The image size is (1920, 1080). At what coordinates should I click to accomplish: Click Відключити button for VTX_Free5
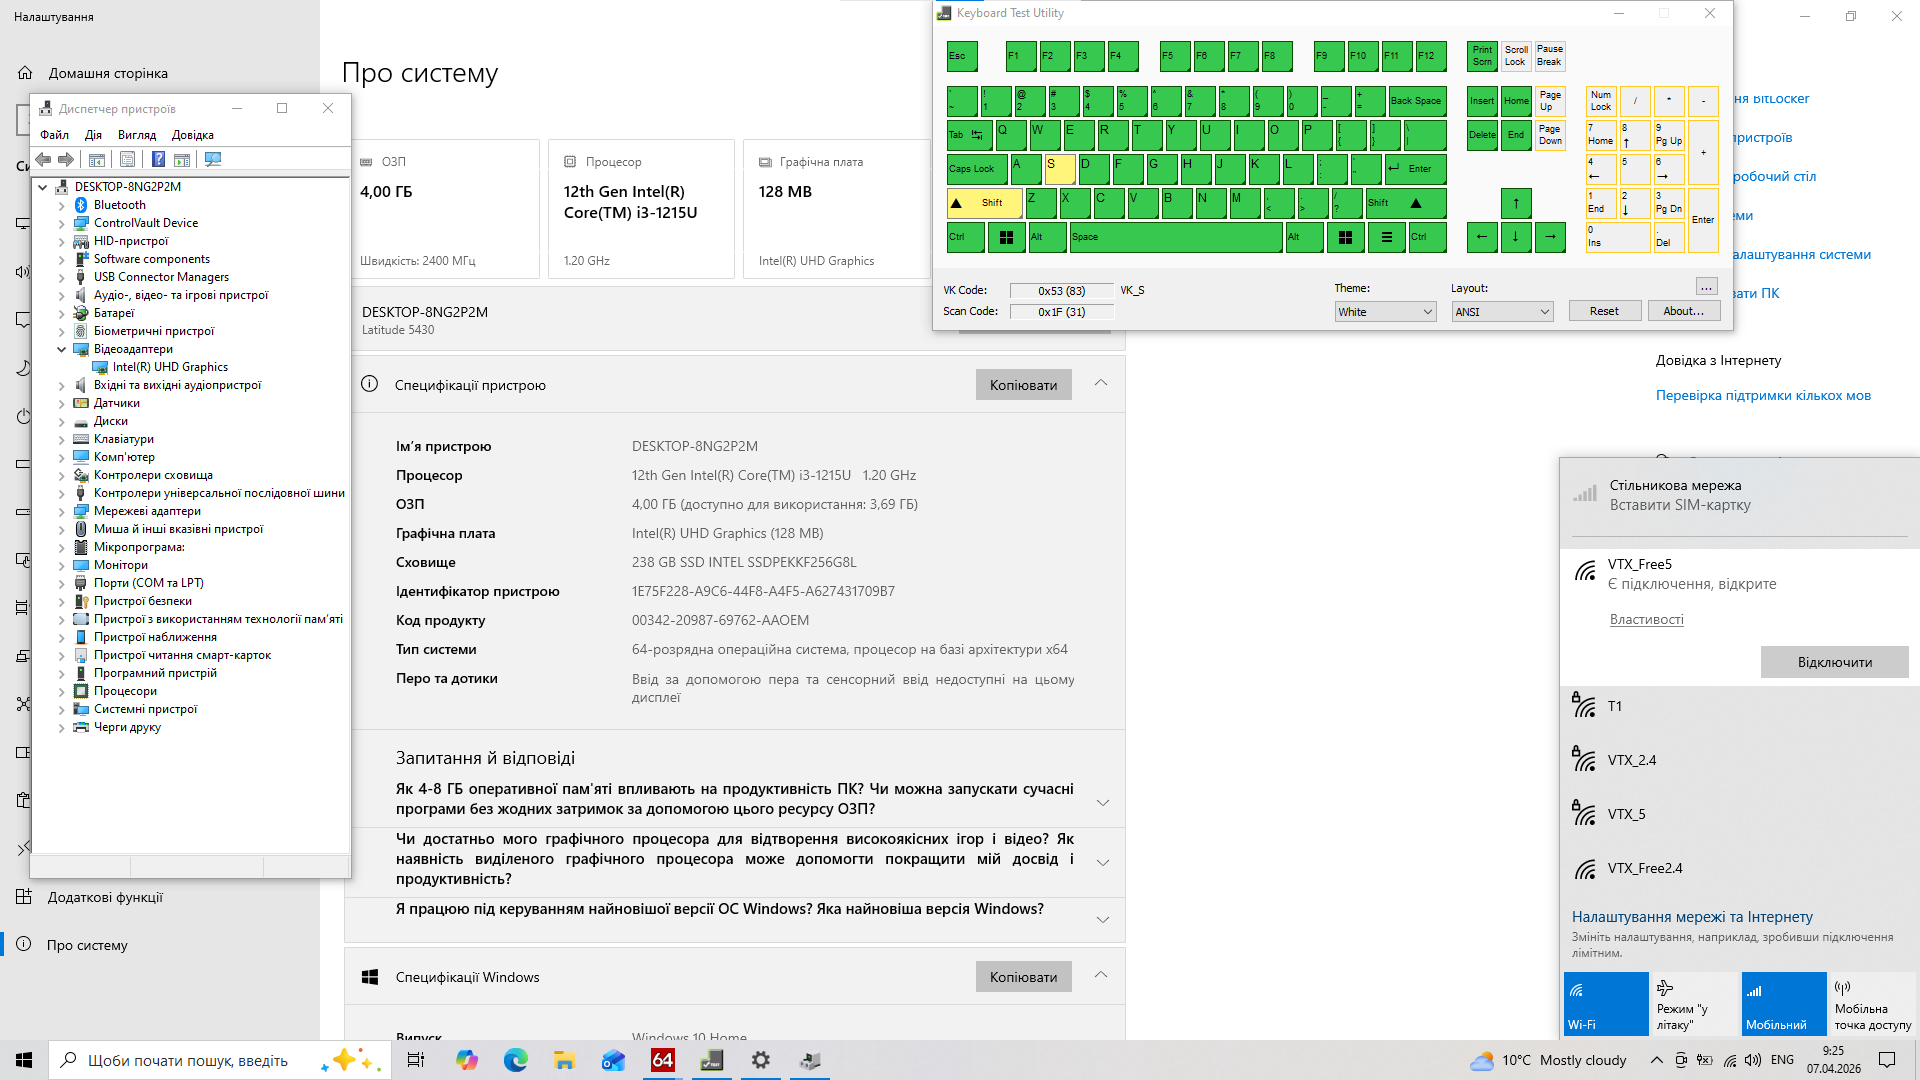pos(1834,662)
